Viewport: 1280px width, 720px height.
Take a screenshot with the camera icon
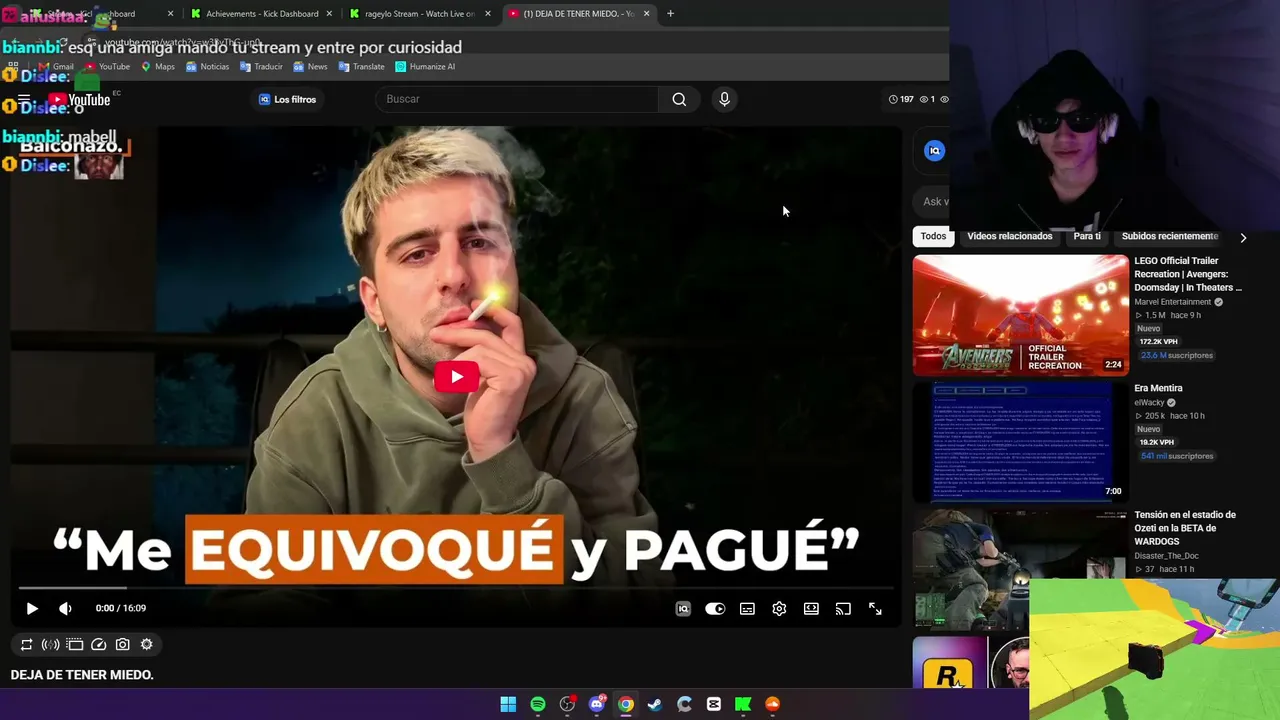coord(123,645)
